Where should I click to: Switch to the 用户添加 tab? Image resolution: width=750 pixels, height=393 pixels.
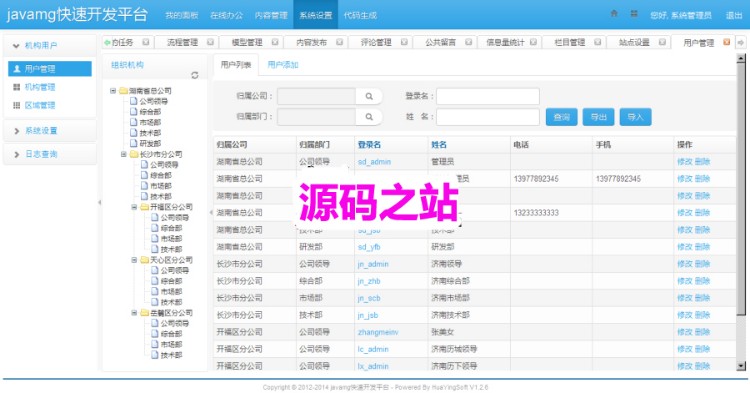pyautogui.click(x=283, y=65)
